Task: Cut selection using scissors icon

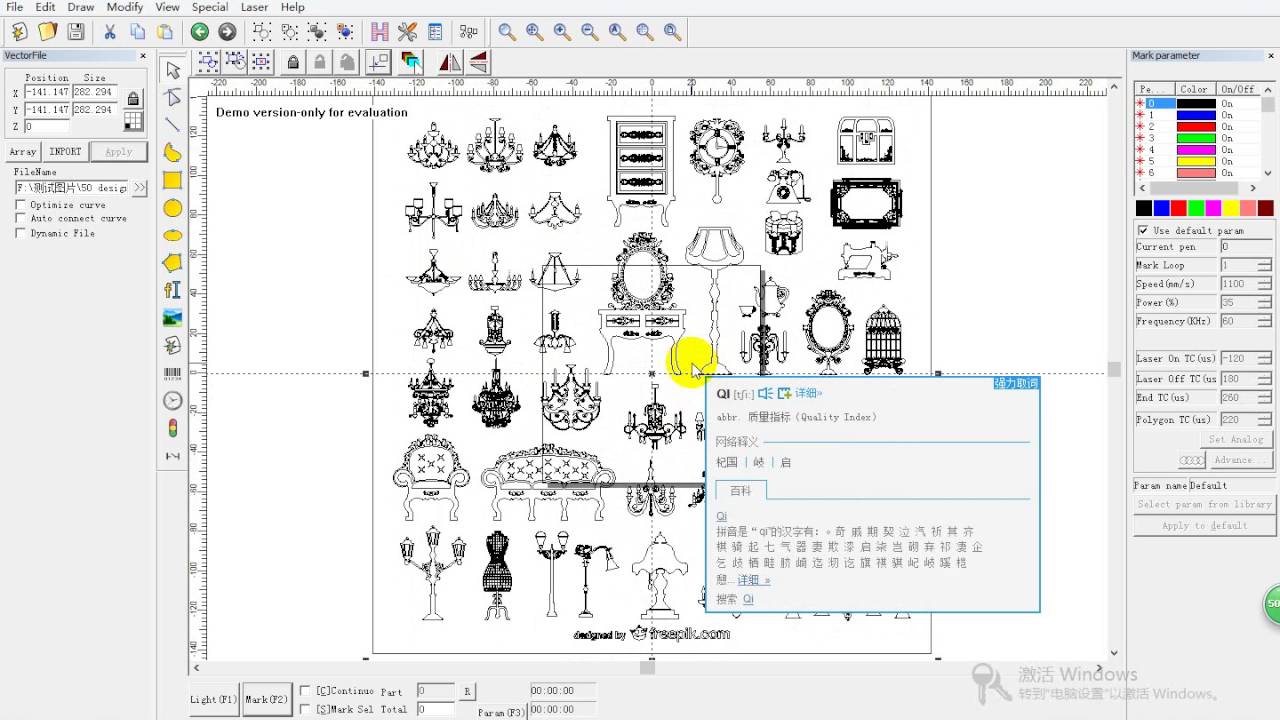Action: [110, 32]
